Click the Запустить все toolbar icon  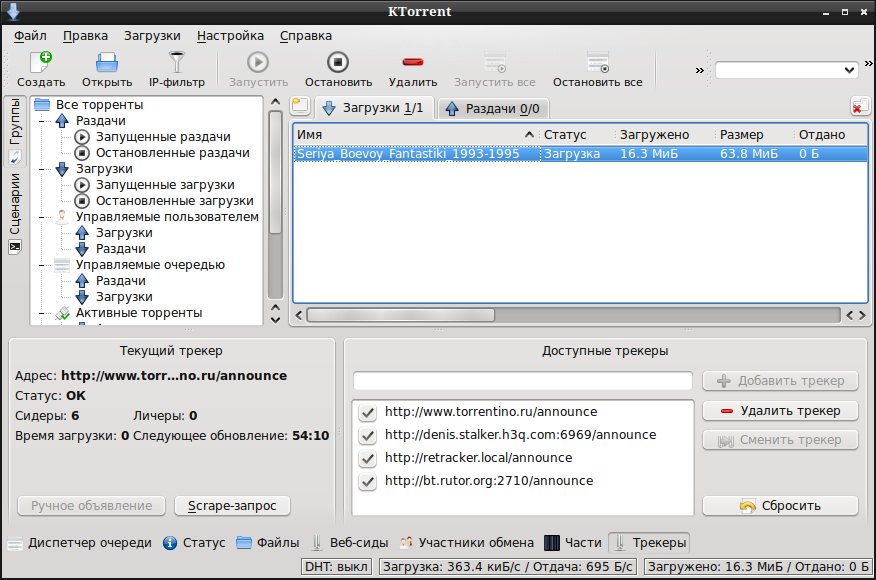click(494, 62)
